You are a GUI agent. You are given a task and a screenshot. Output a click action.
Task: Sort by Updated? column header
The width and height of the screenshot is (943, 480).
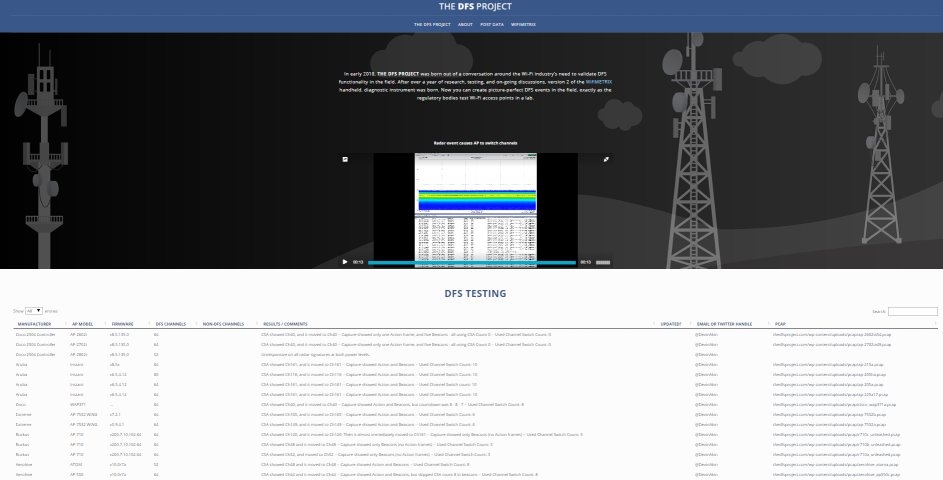pyautogui.click(x=671, y=324)
